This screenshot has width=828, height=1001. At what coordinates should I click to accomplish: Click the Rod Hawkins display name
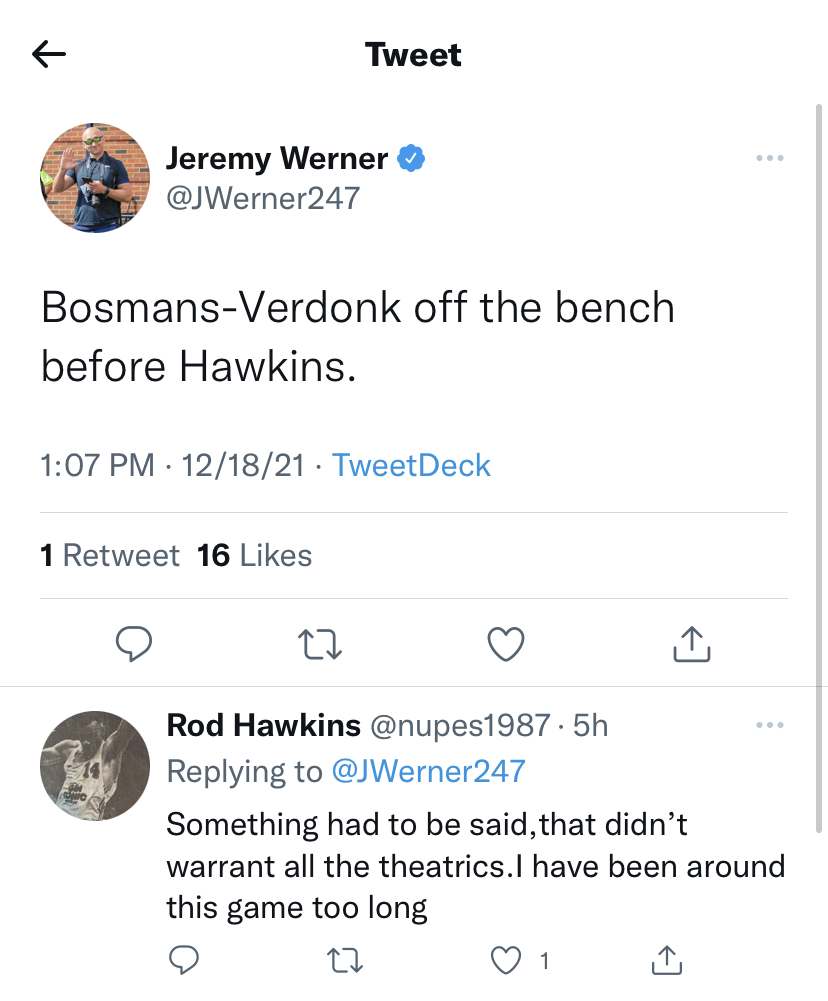click(x=263, y=725)
